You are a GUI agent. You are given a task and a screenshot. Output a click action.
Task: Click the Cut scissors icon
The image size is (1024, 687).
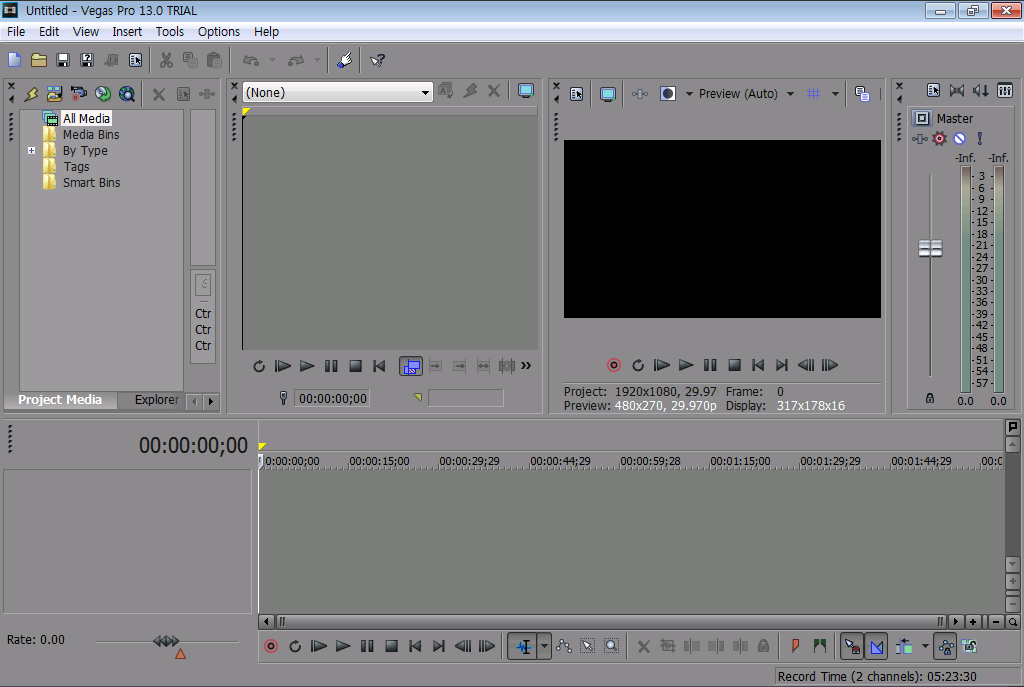[x=166, y=60]
